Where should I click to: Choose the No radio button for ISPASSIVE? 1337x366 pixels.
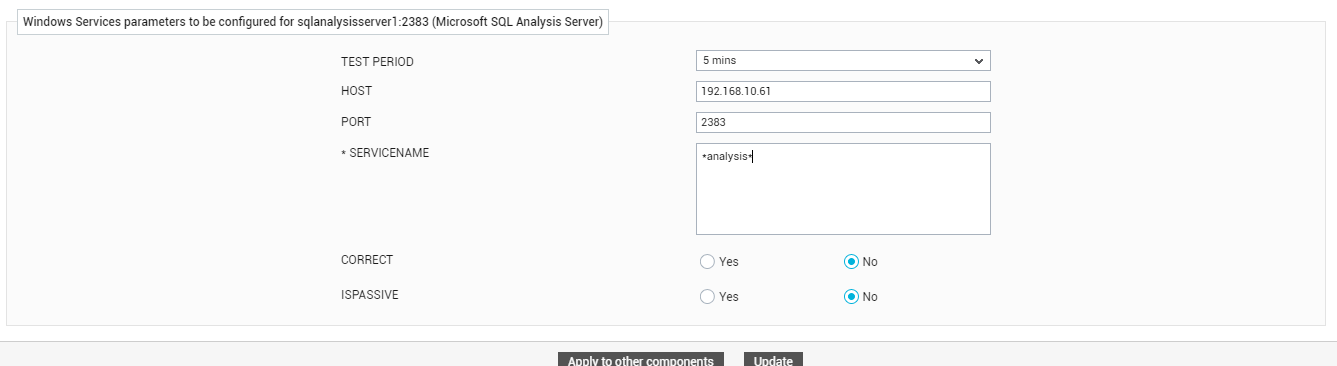click(852, 297)
